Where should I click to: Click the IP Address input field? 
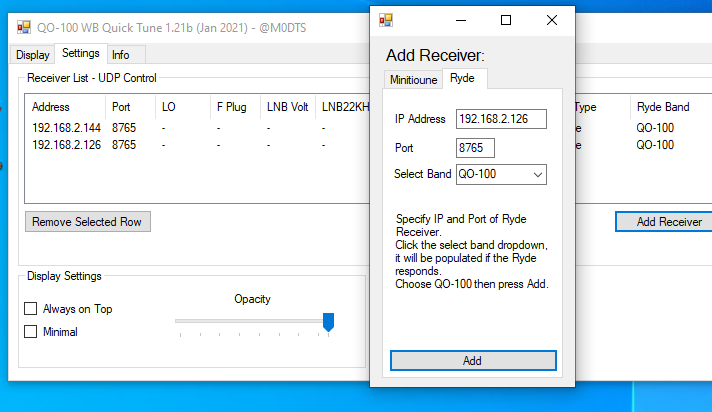pos(500,119)
